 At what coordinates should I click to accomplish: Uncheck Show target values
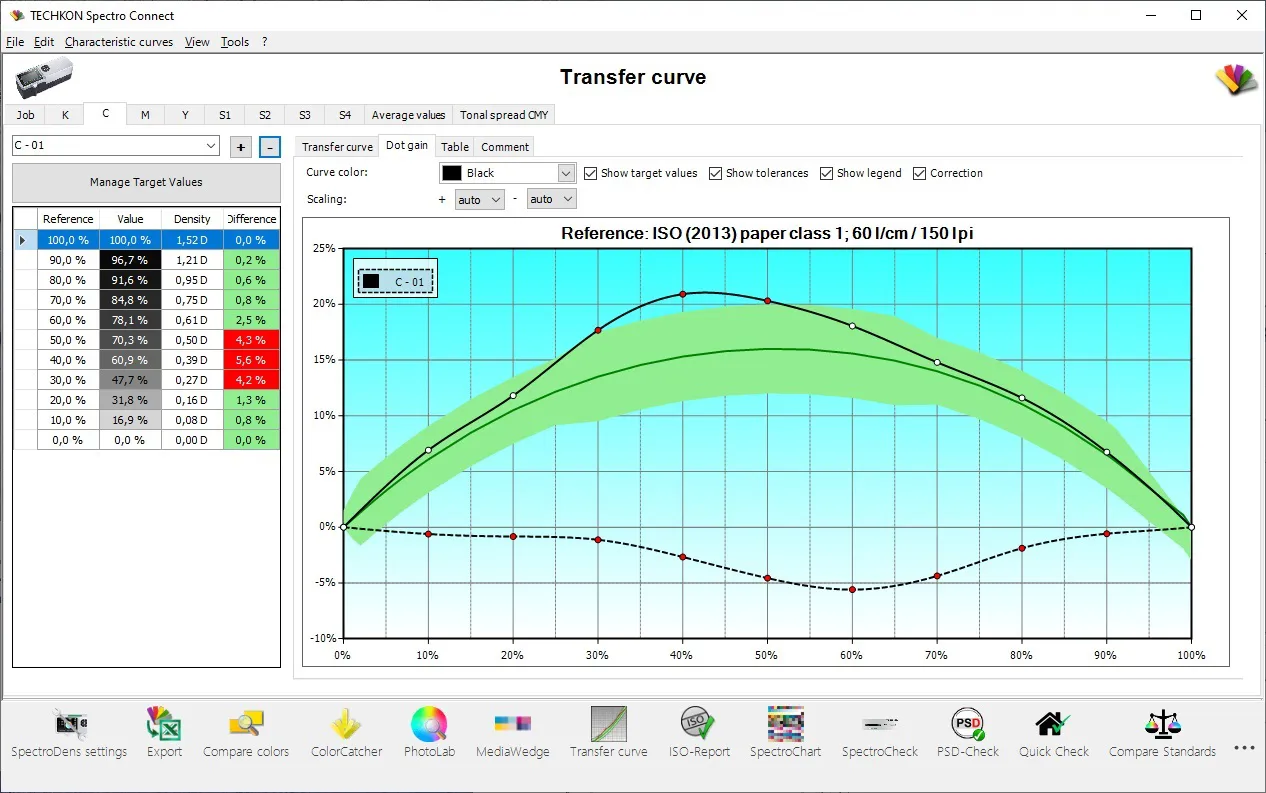tap(591, 173)
